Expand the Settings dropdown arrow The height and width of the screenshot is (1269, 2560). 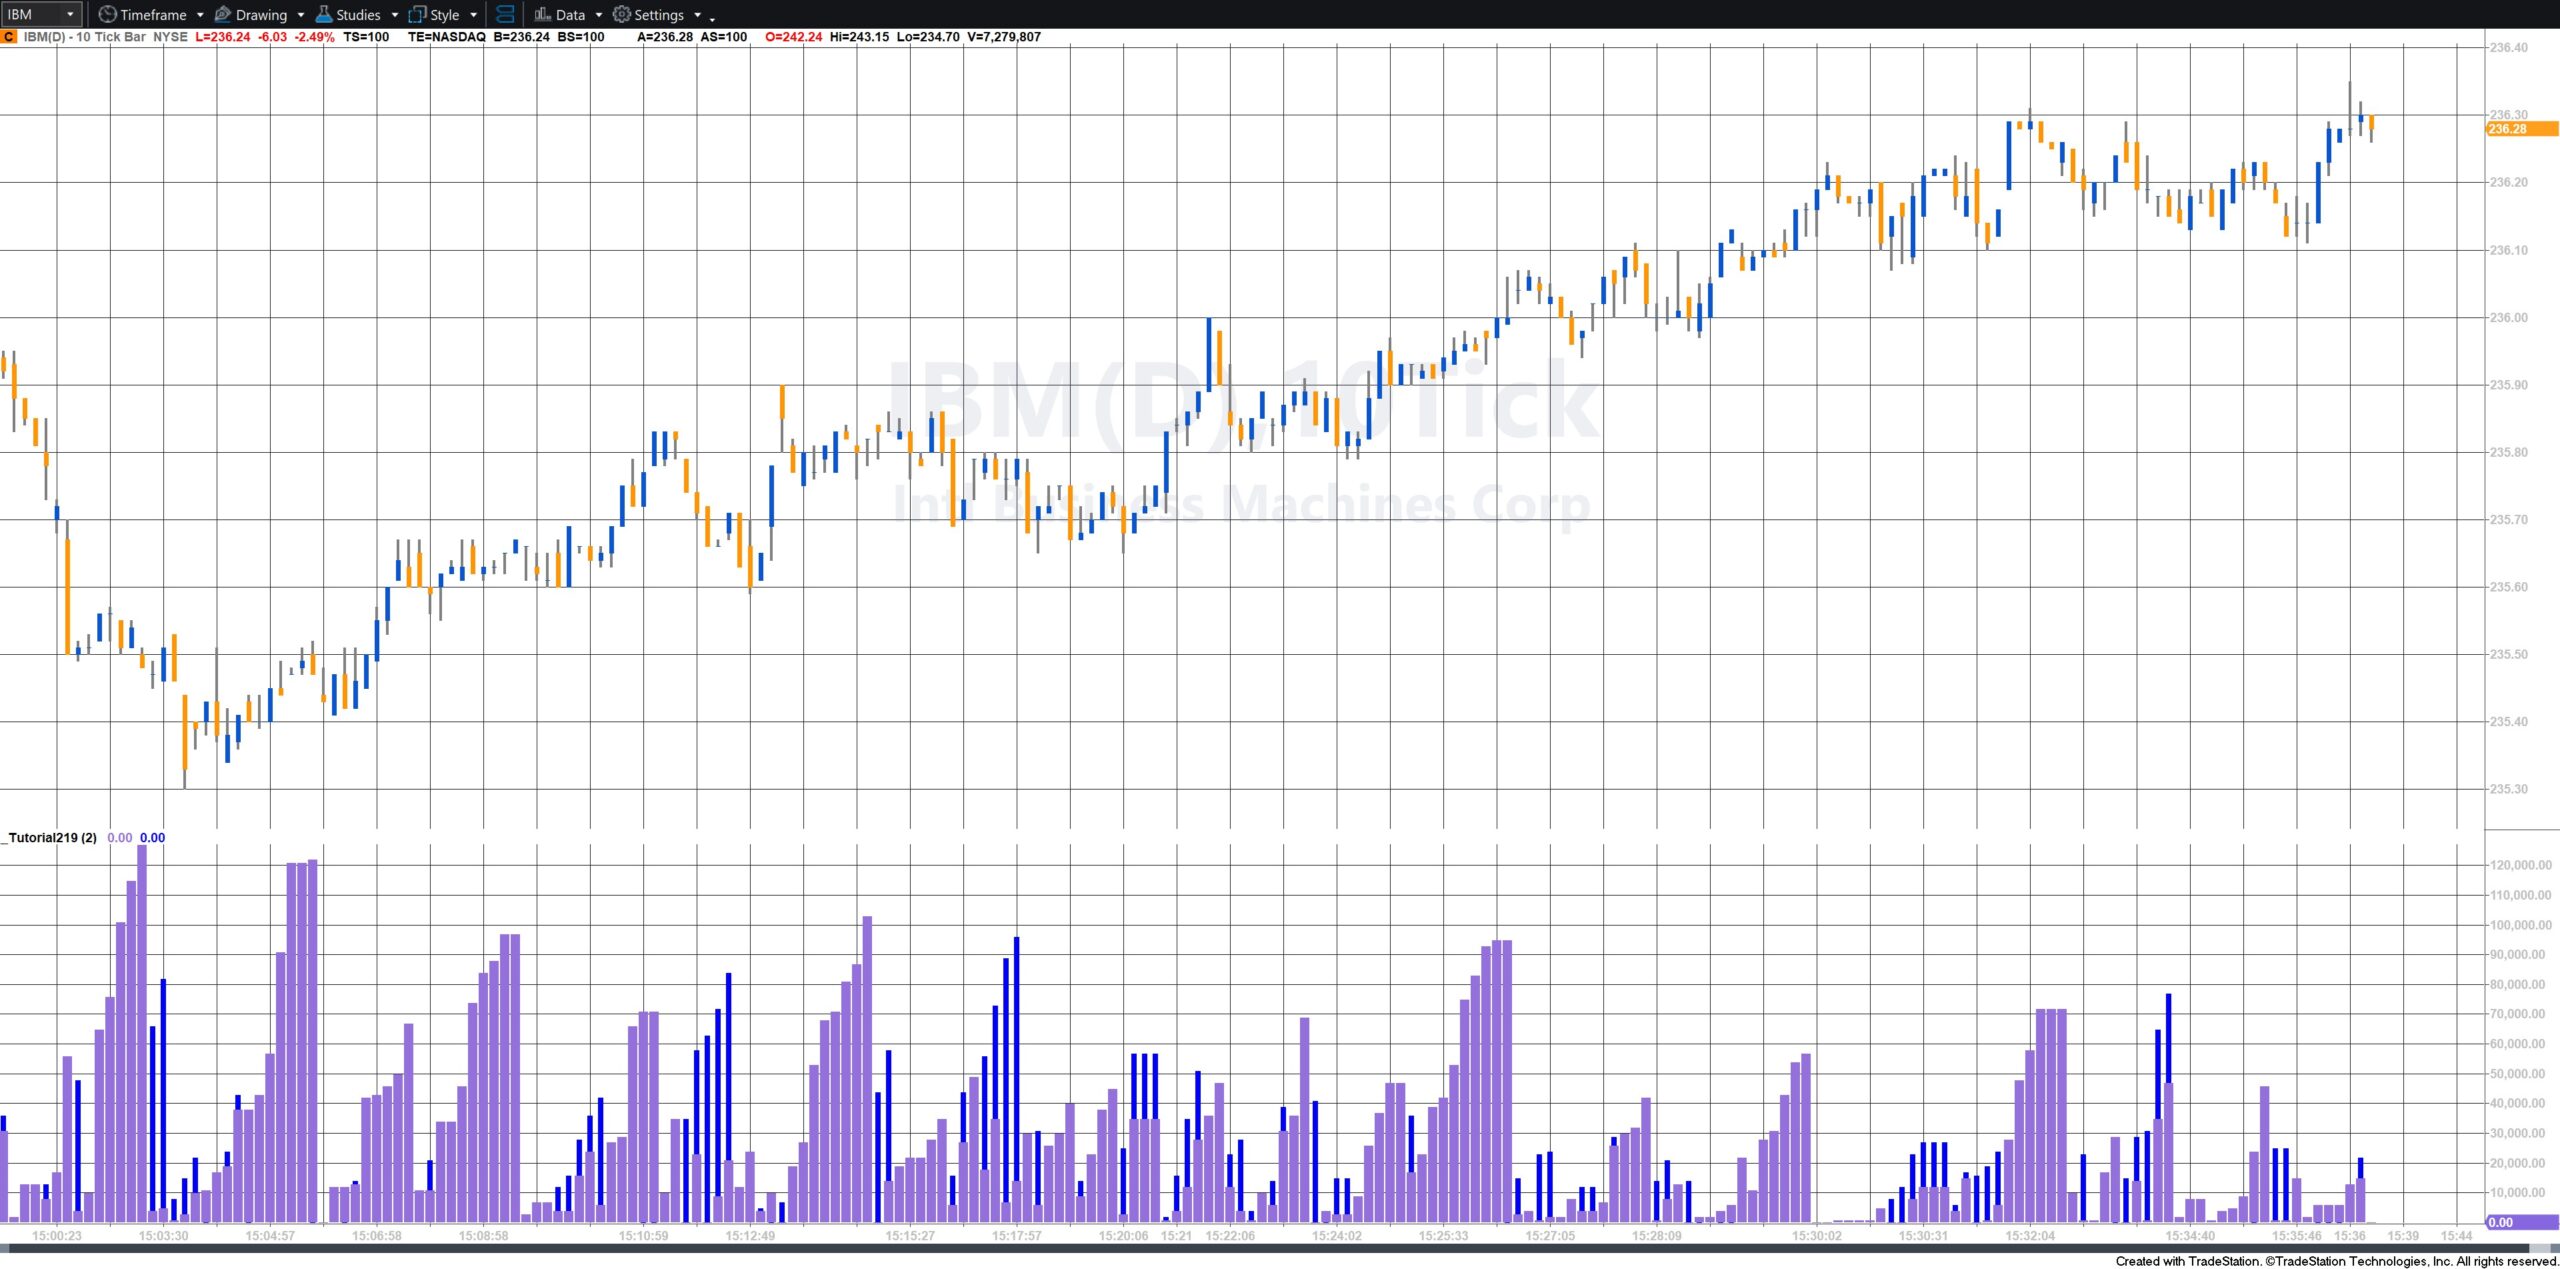tap(697, 15)
